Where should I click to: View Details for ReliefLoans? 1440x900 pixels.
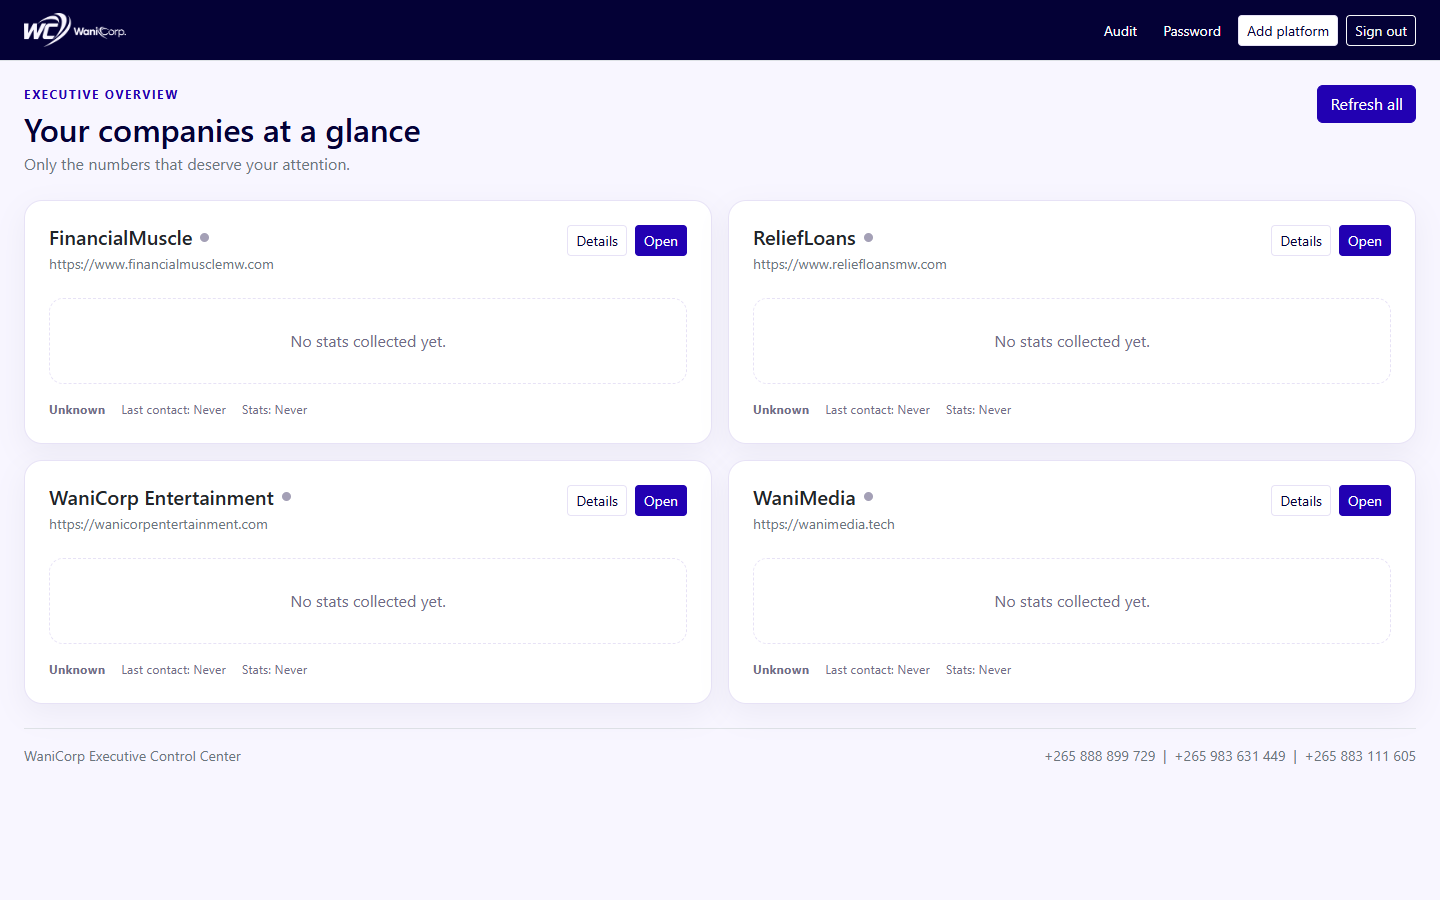tap(1301, 241)
